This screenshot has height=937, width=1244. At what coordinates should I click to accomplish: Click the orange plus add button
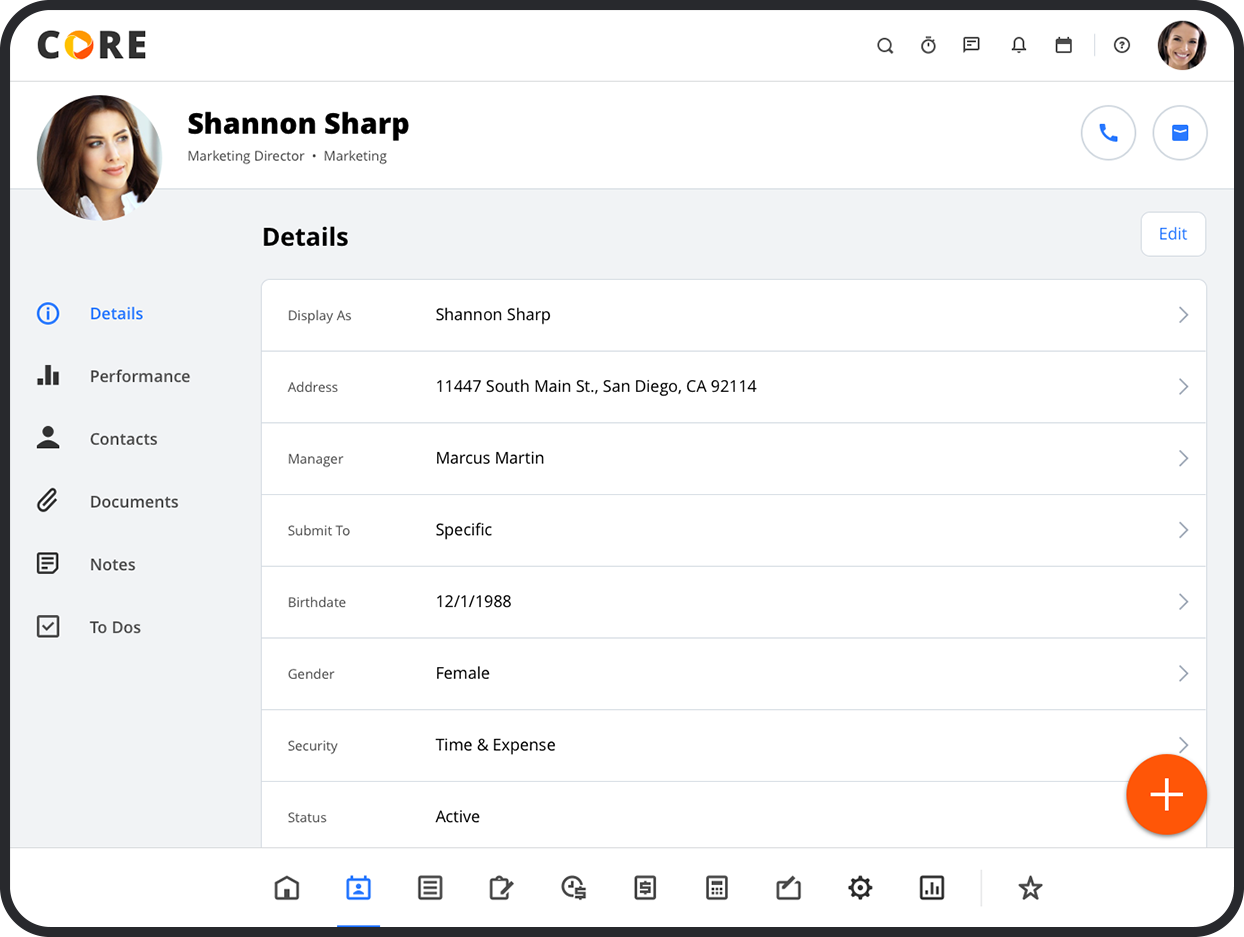[1166, 795]
